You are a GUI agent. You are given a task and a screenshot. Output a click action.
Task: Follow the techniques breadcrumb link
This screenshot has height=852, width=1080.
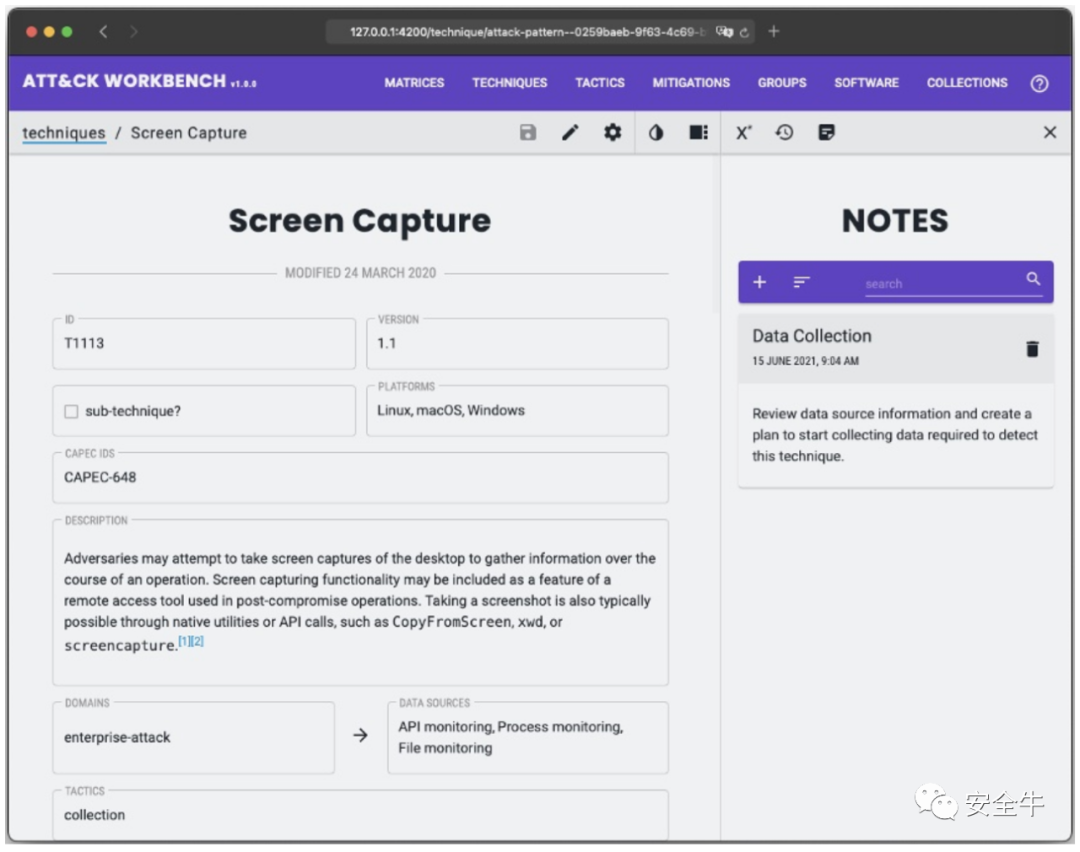click(64, 133)
